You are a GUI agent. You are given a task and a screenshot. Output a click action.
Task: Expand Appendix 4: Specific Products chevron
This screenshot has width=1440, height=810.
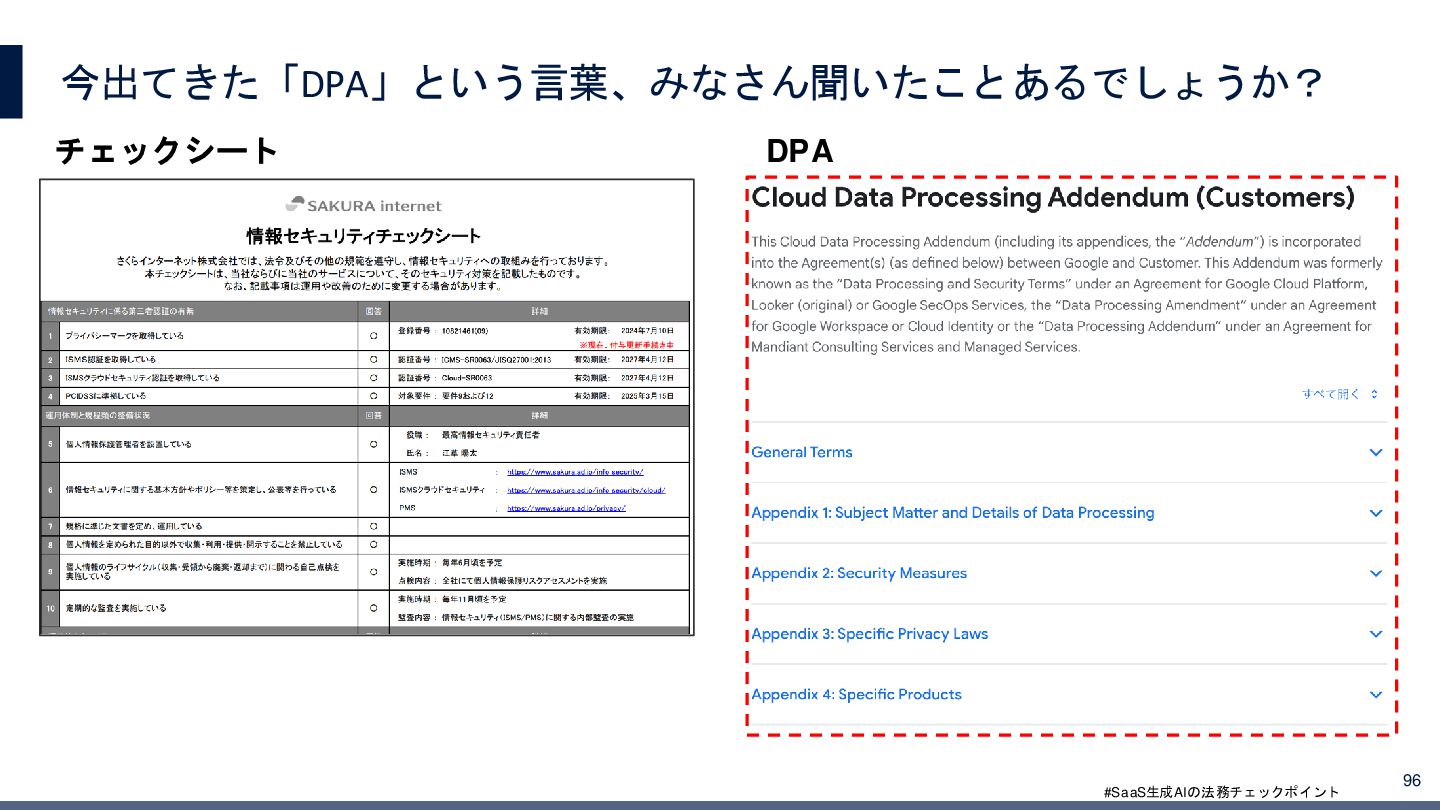(x=1376, y=695)
